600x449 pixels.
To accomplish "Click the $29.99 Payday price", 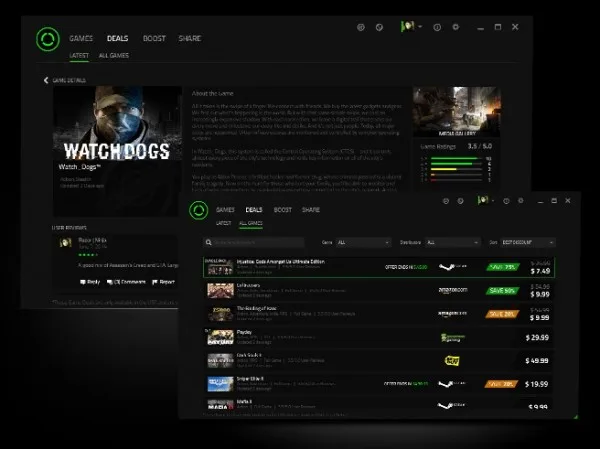I will [x=537, y=337].
